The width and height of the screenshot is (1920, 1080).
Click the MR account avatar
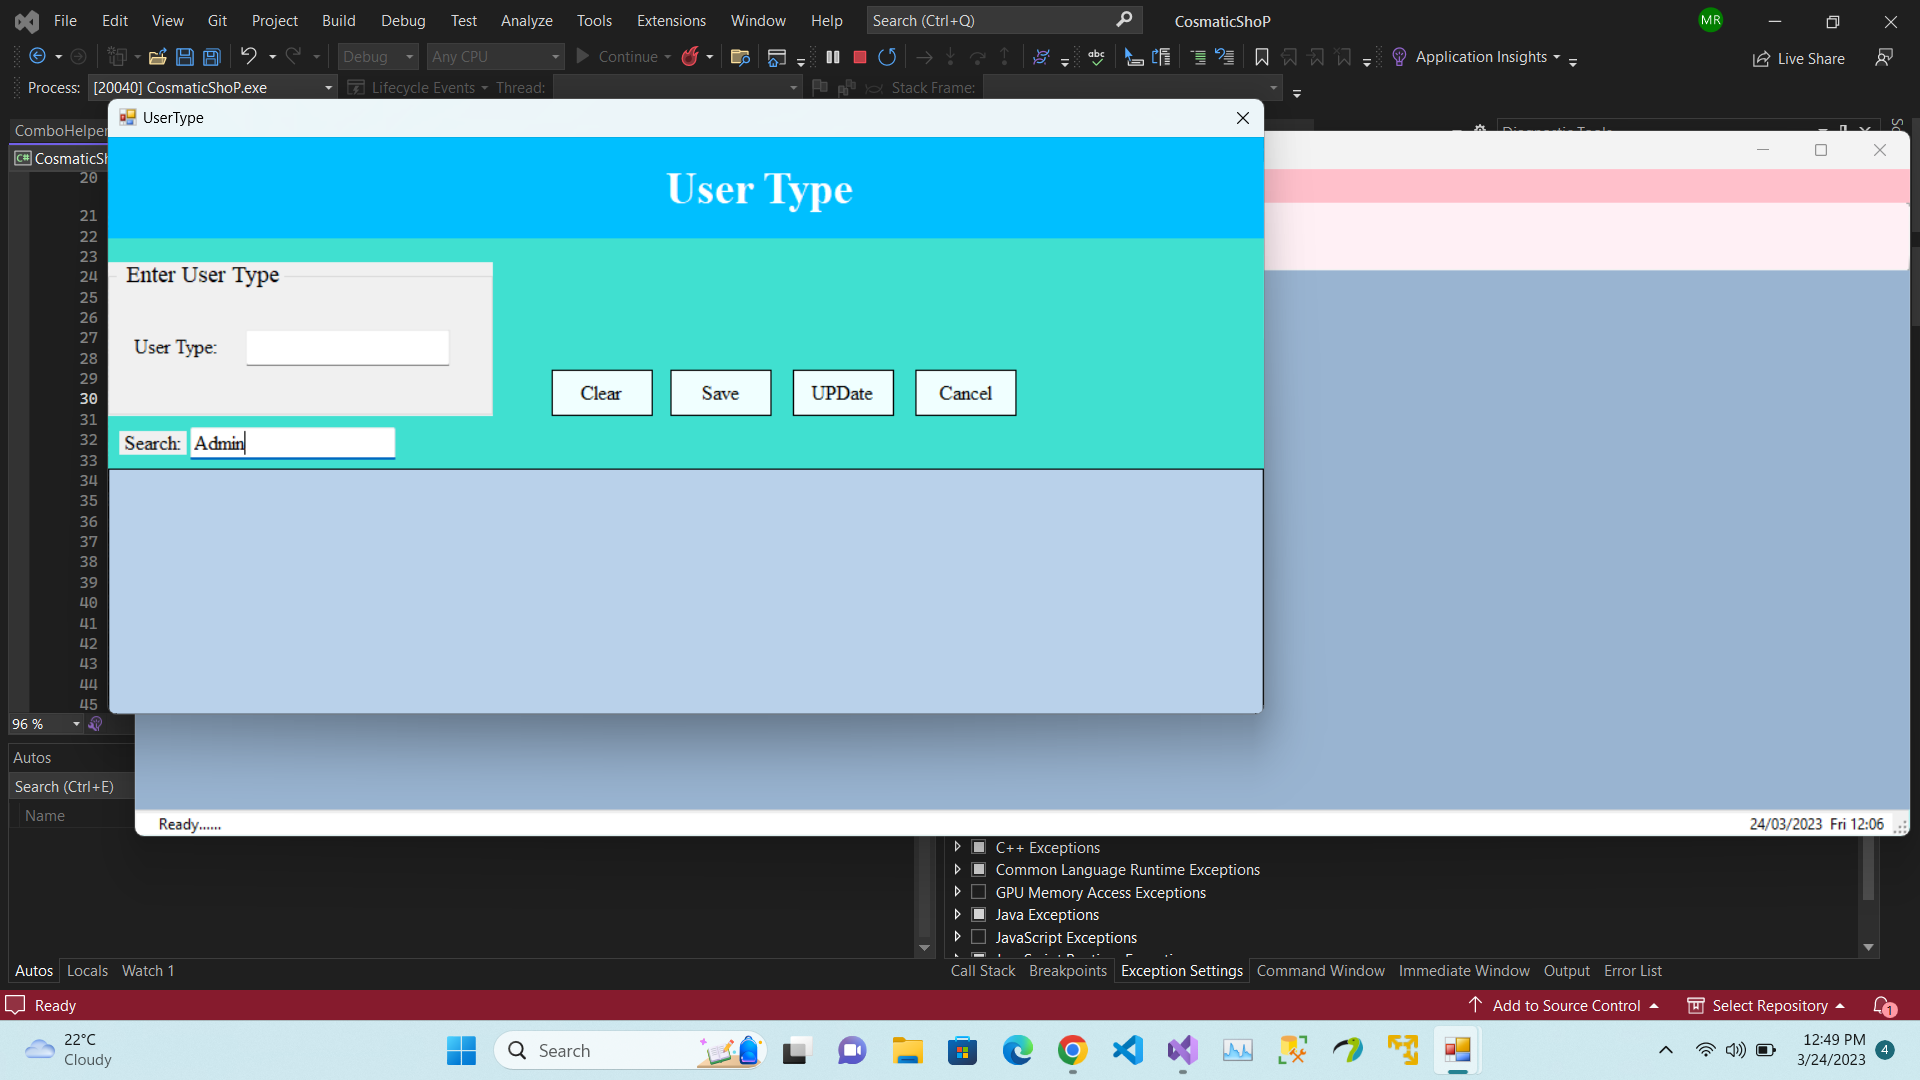1711,20
